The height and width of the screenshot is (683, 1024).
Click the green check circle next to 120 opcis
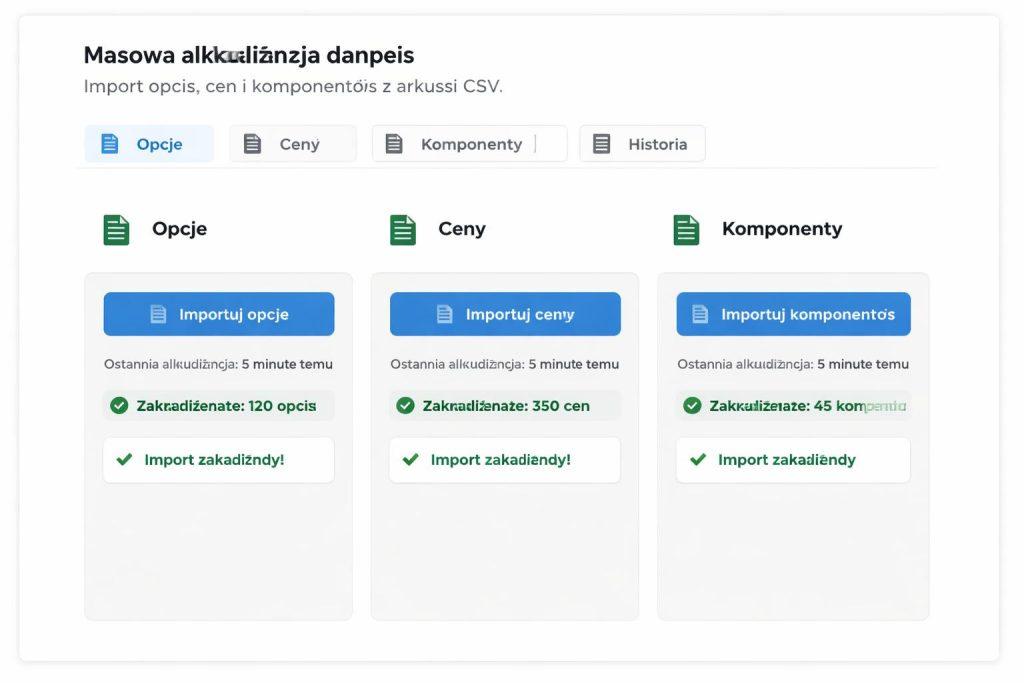119,405
